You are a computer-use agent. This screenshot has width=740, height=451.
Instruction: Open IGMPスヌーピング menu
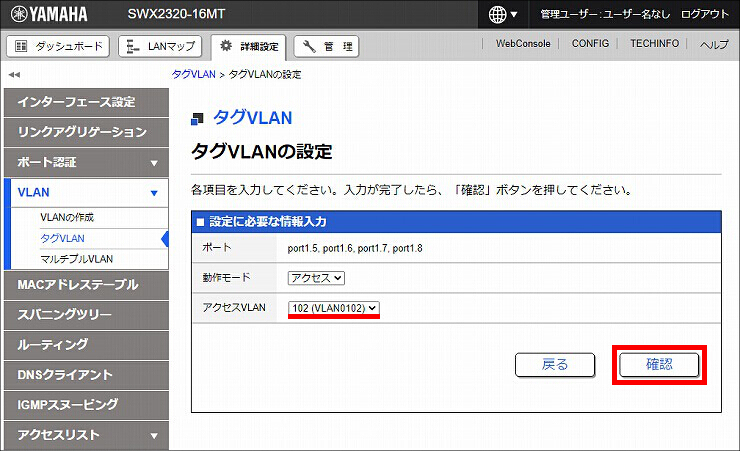click(86, 405)
